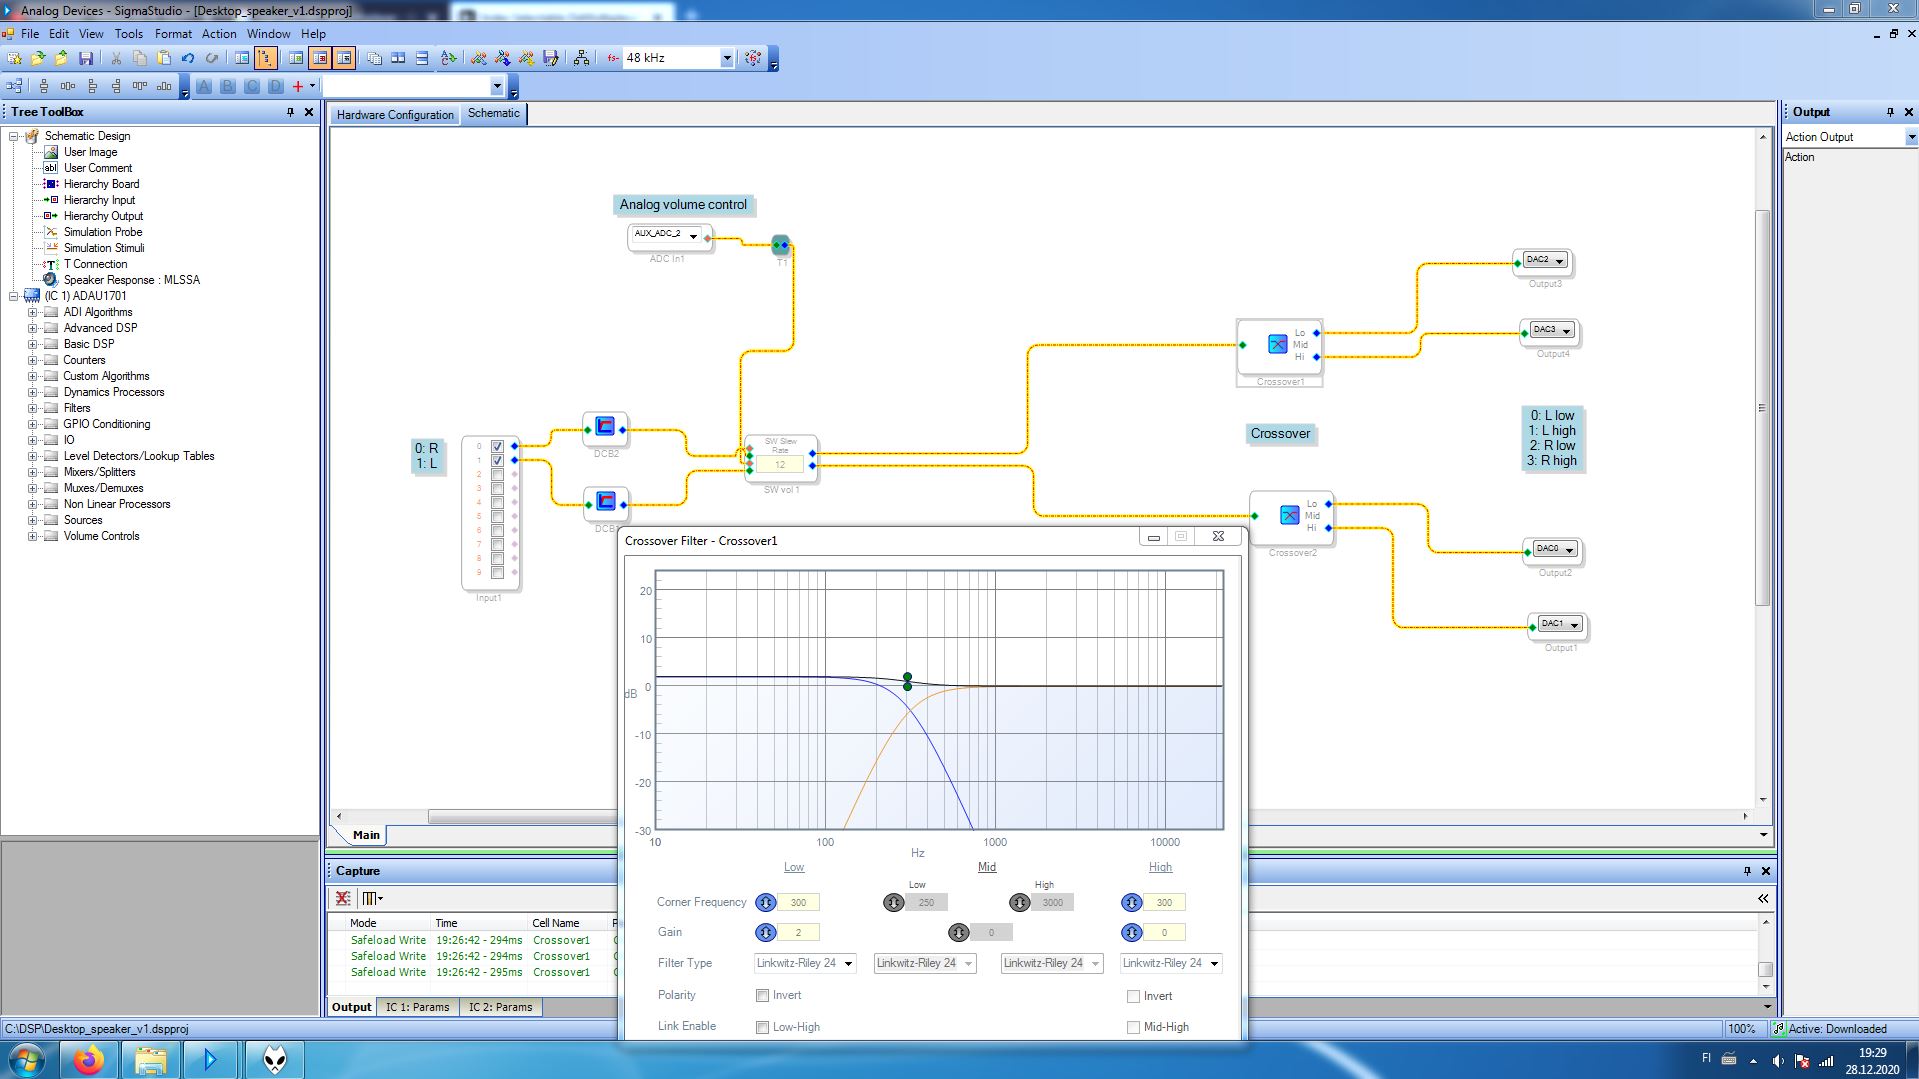
Task: Click the Cascade windows icon
Action: (x=374, y=58)
